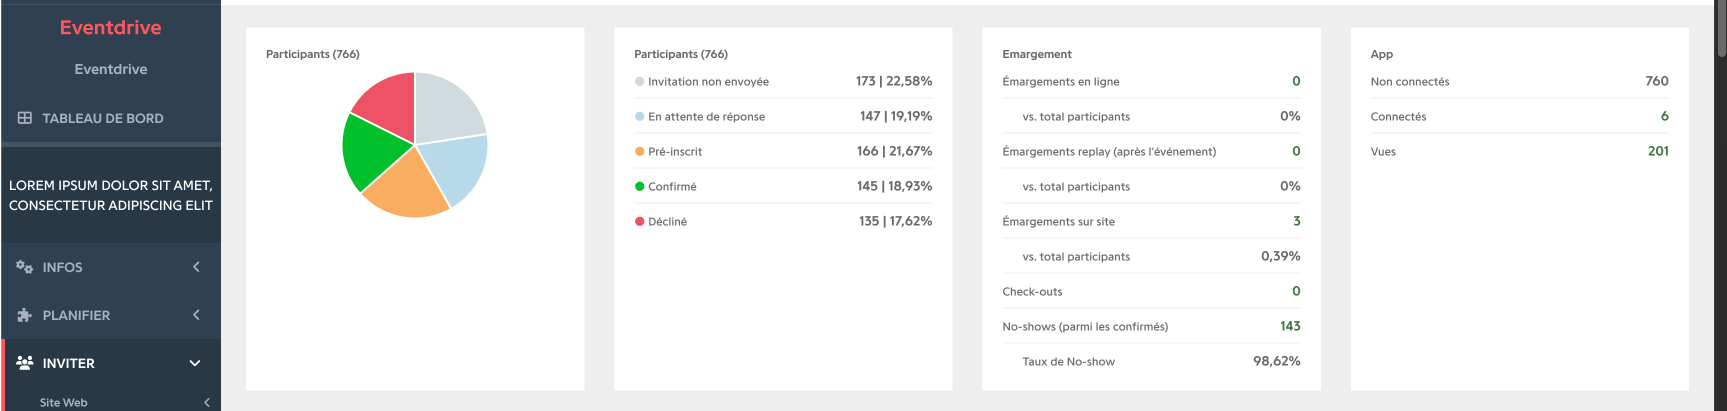This screenshot has width=1727, height=411.
Task: Click the INVITER people icon
Action: click(x=25, y=363)
